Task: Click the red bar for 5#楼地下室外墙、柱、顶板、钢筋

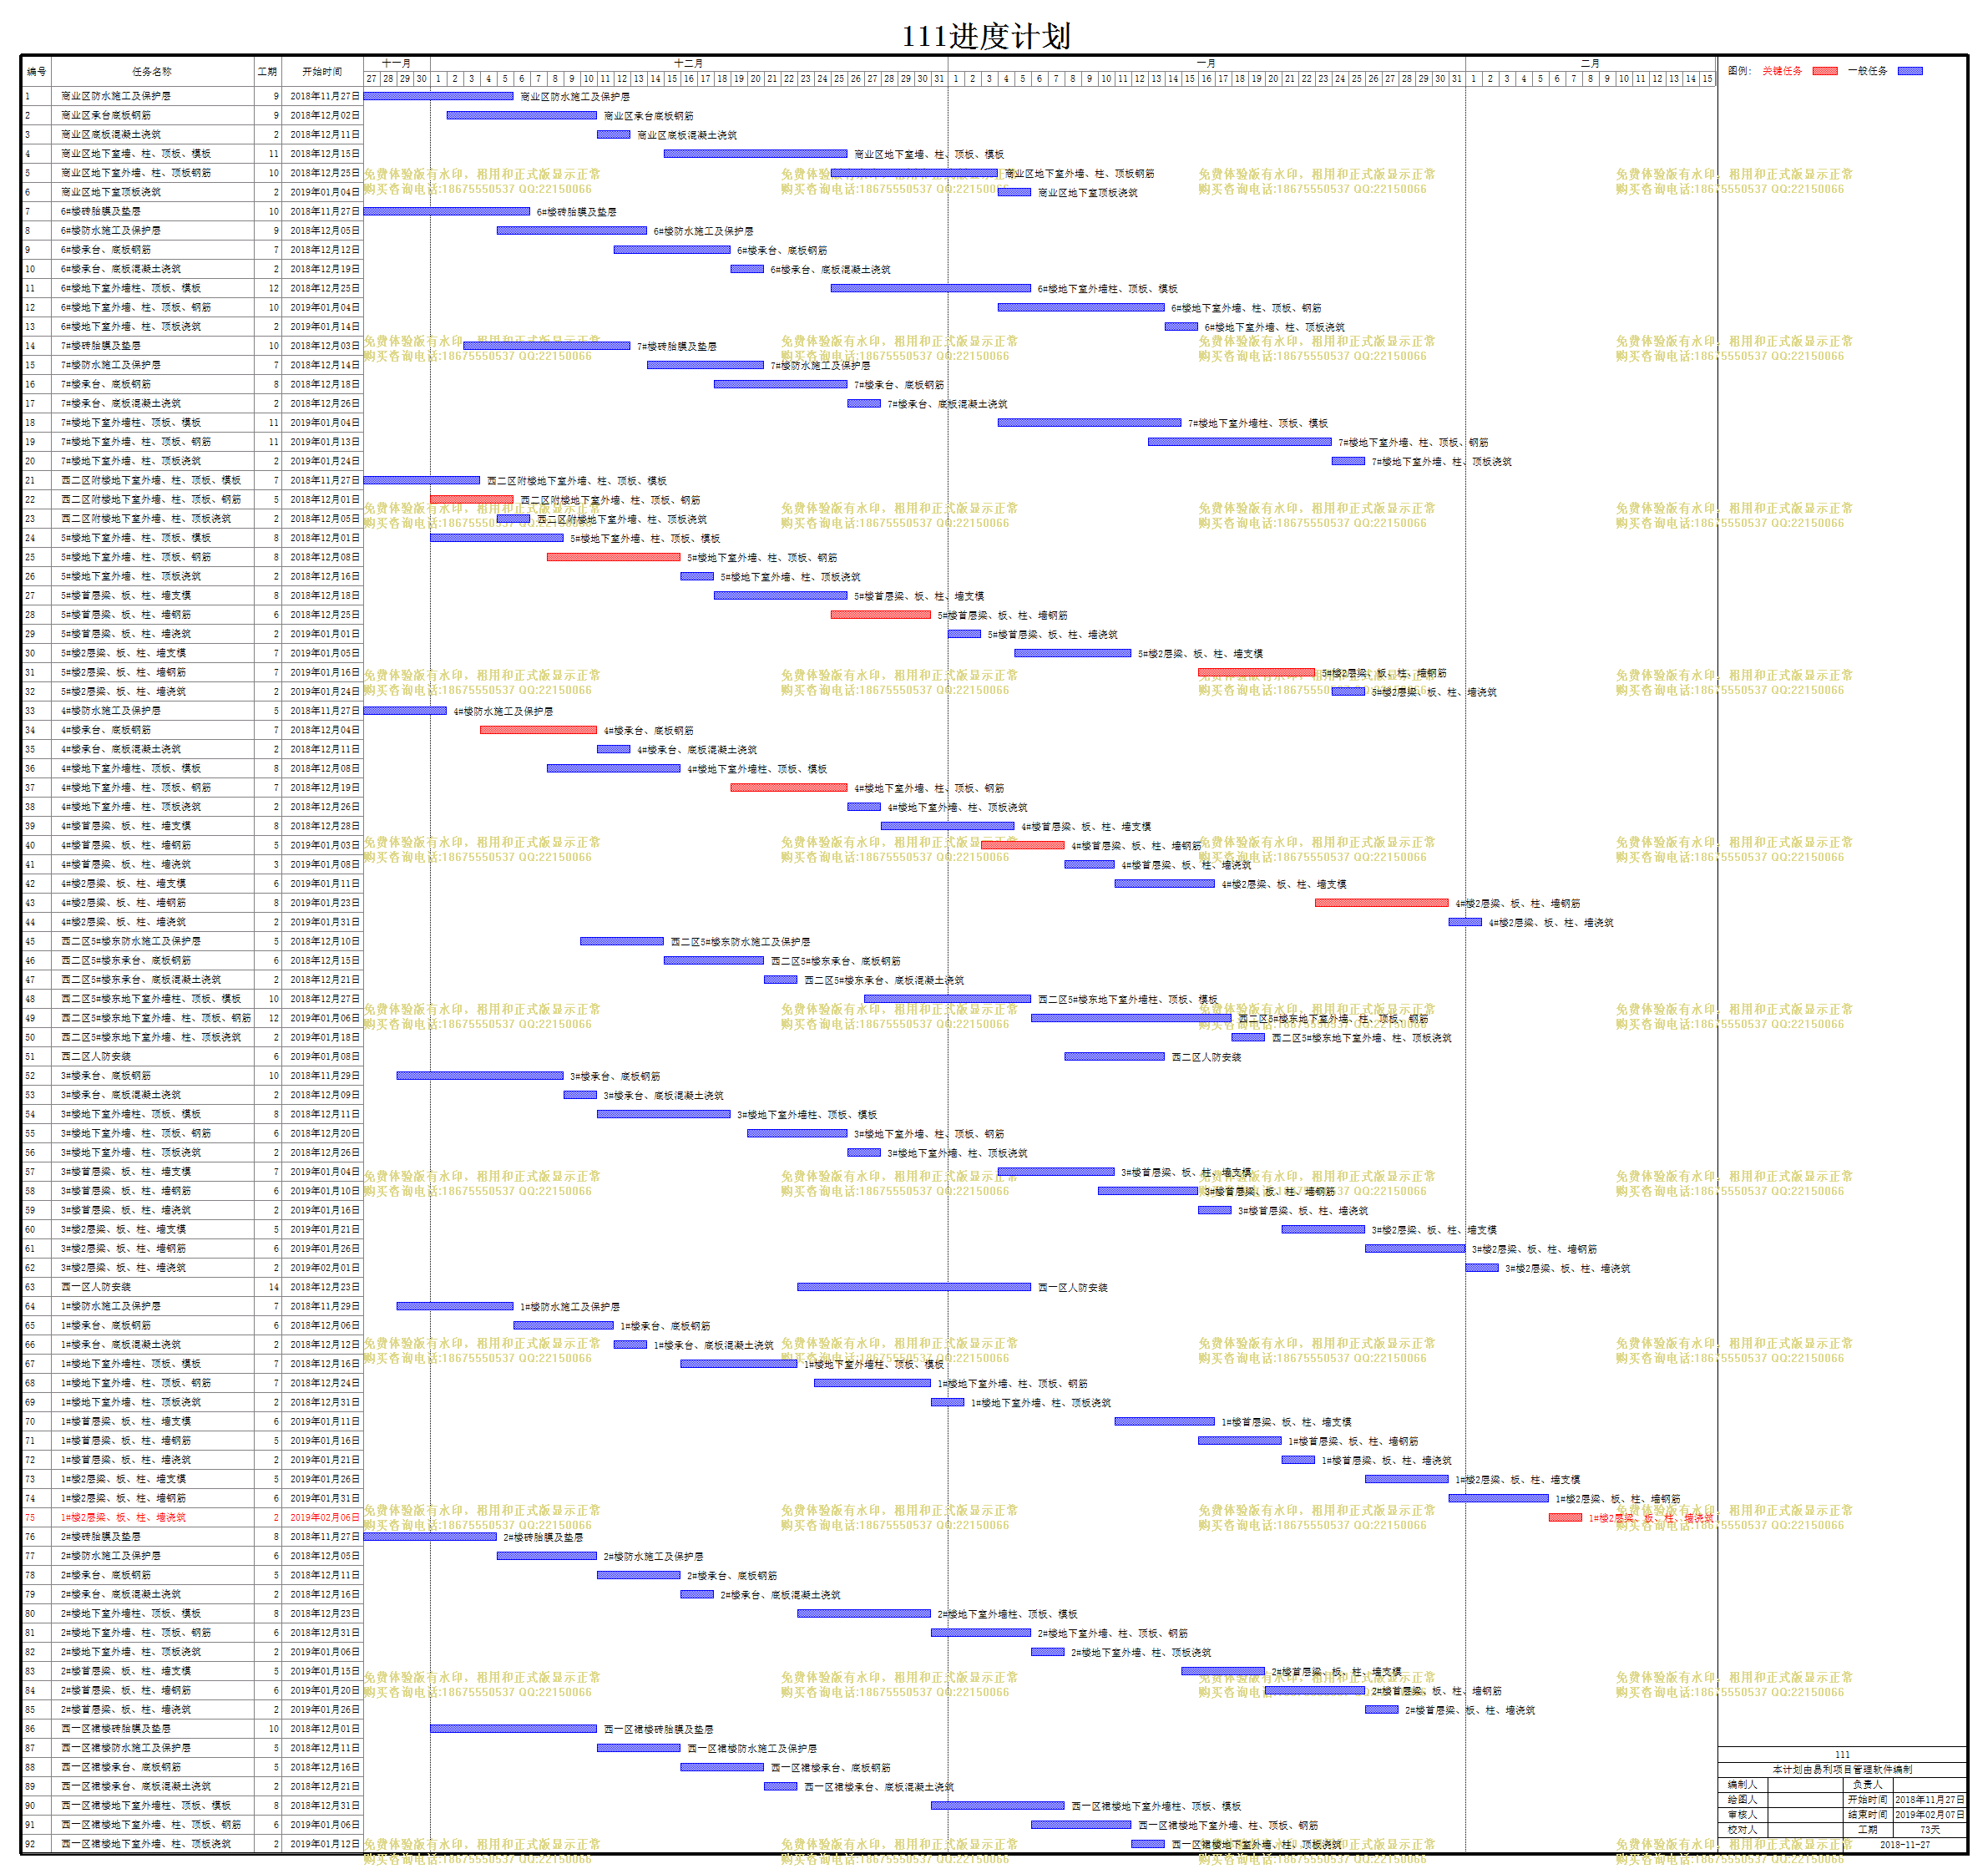Action: point(613,557)
